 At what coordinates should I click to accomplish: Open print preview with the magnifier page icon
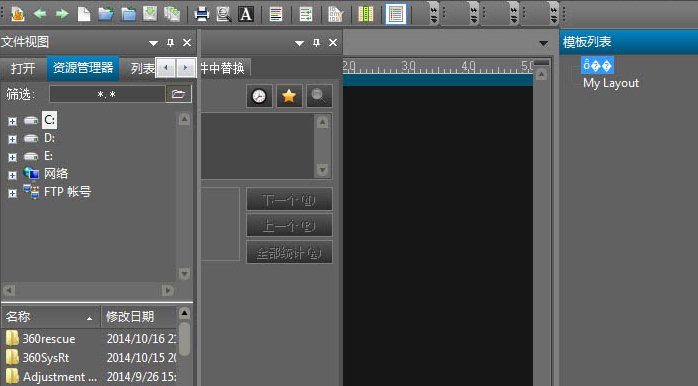tap(223, 14)
